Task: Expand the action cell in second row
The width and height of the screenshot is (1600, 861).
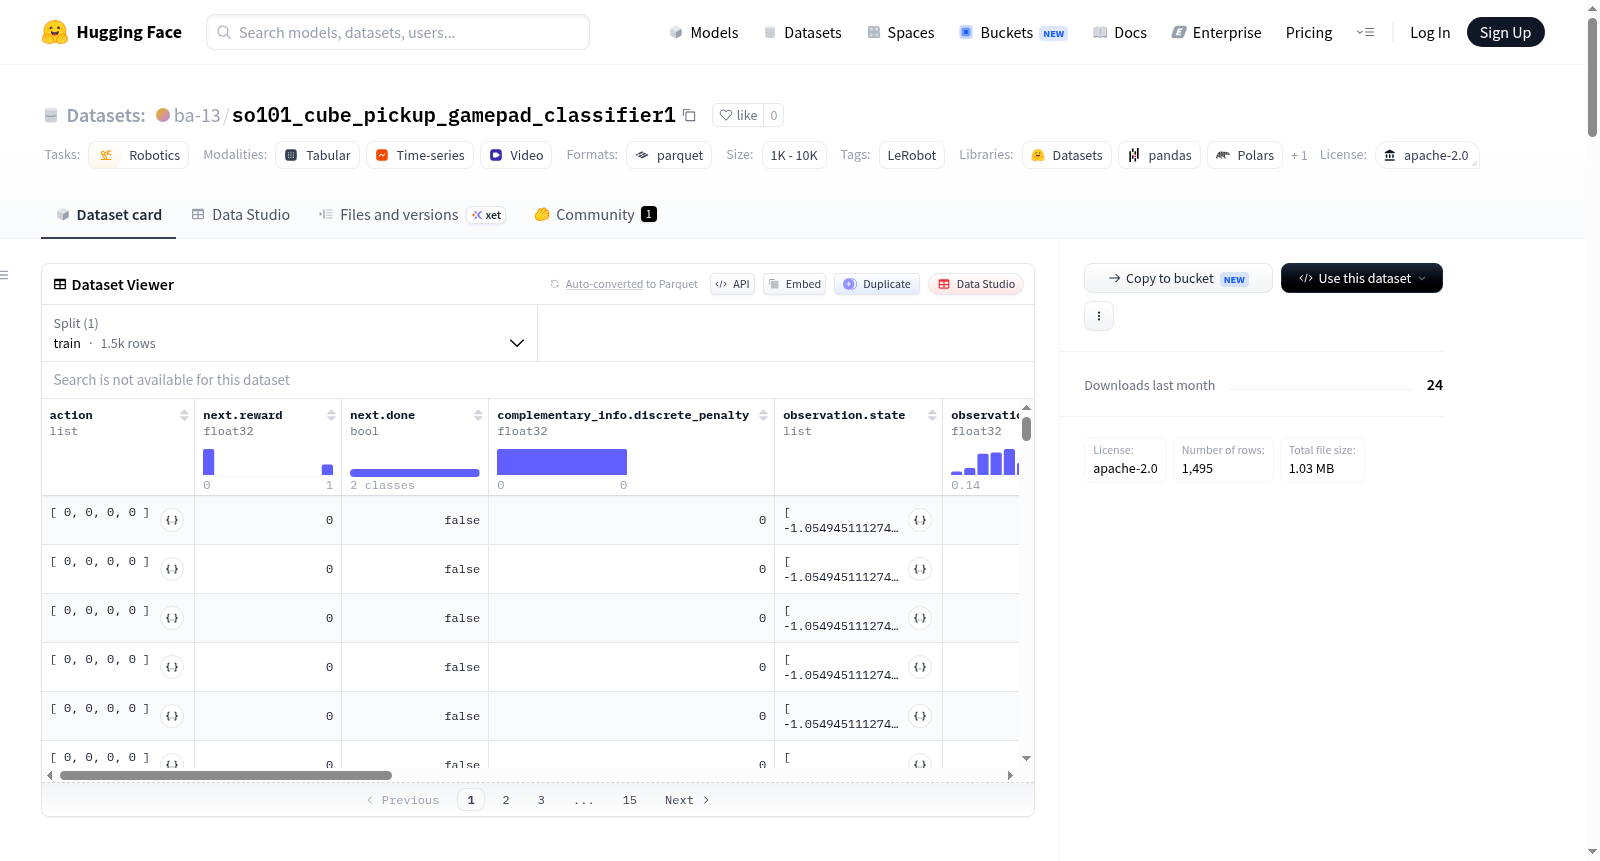Action: point(172,569)
